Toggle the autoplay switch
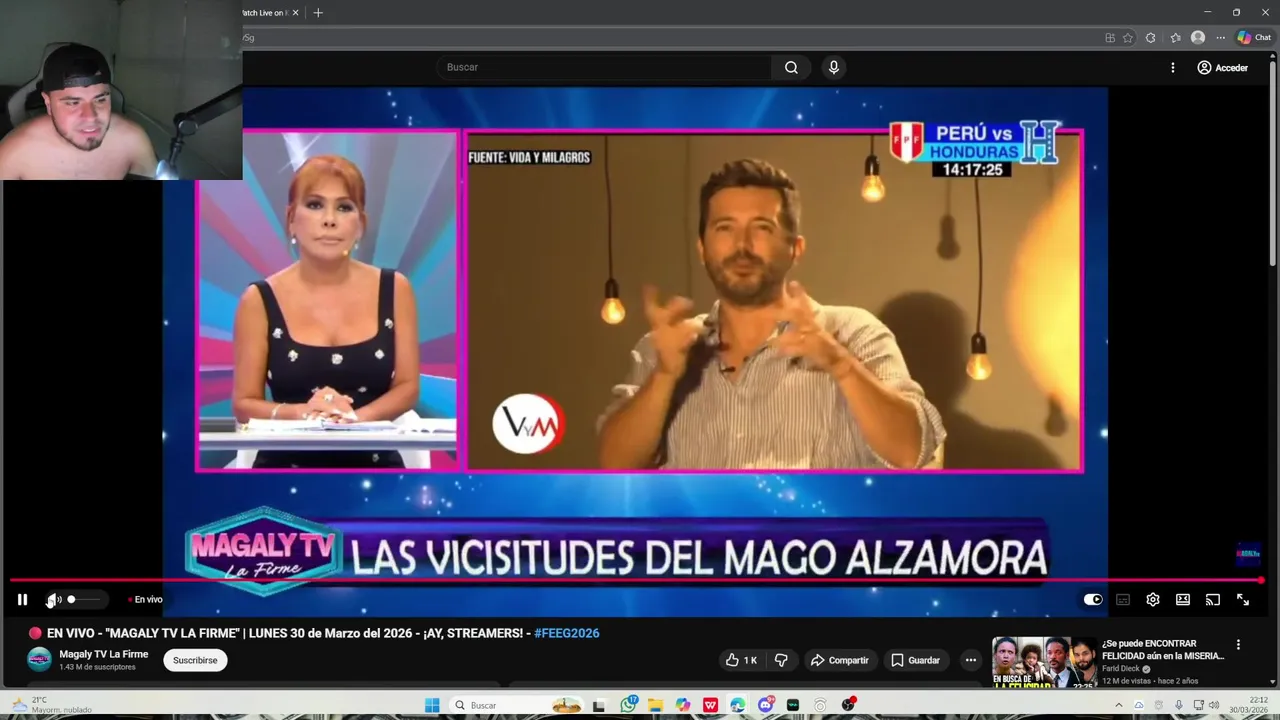 pos(1093,600)
